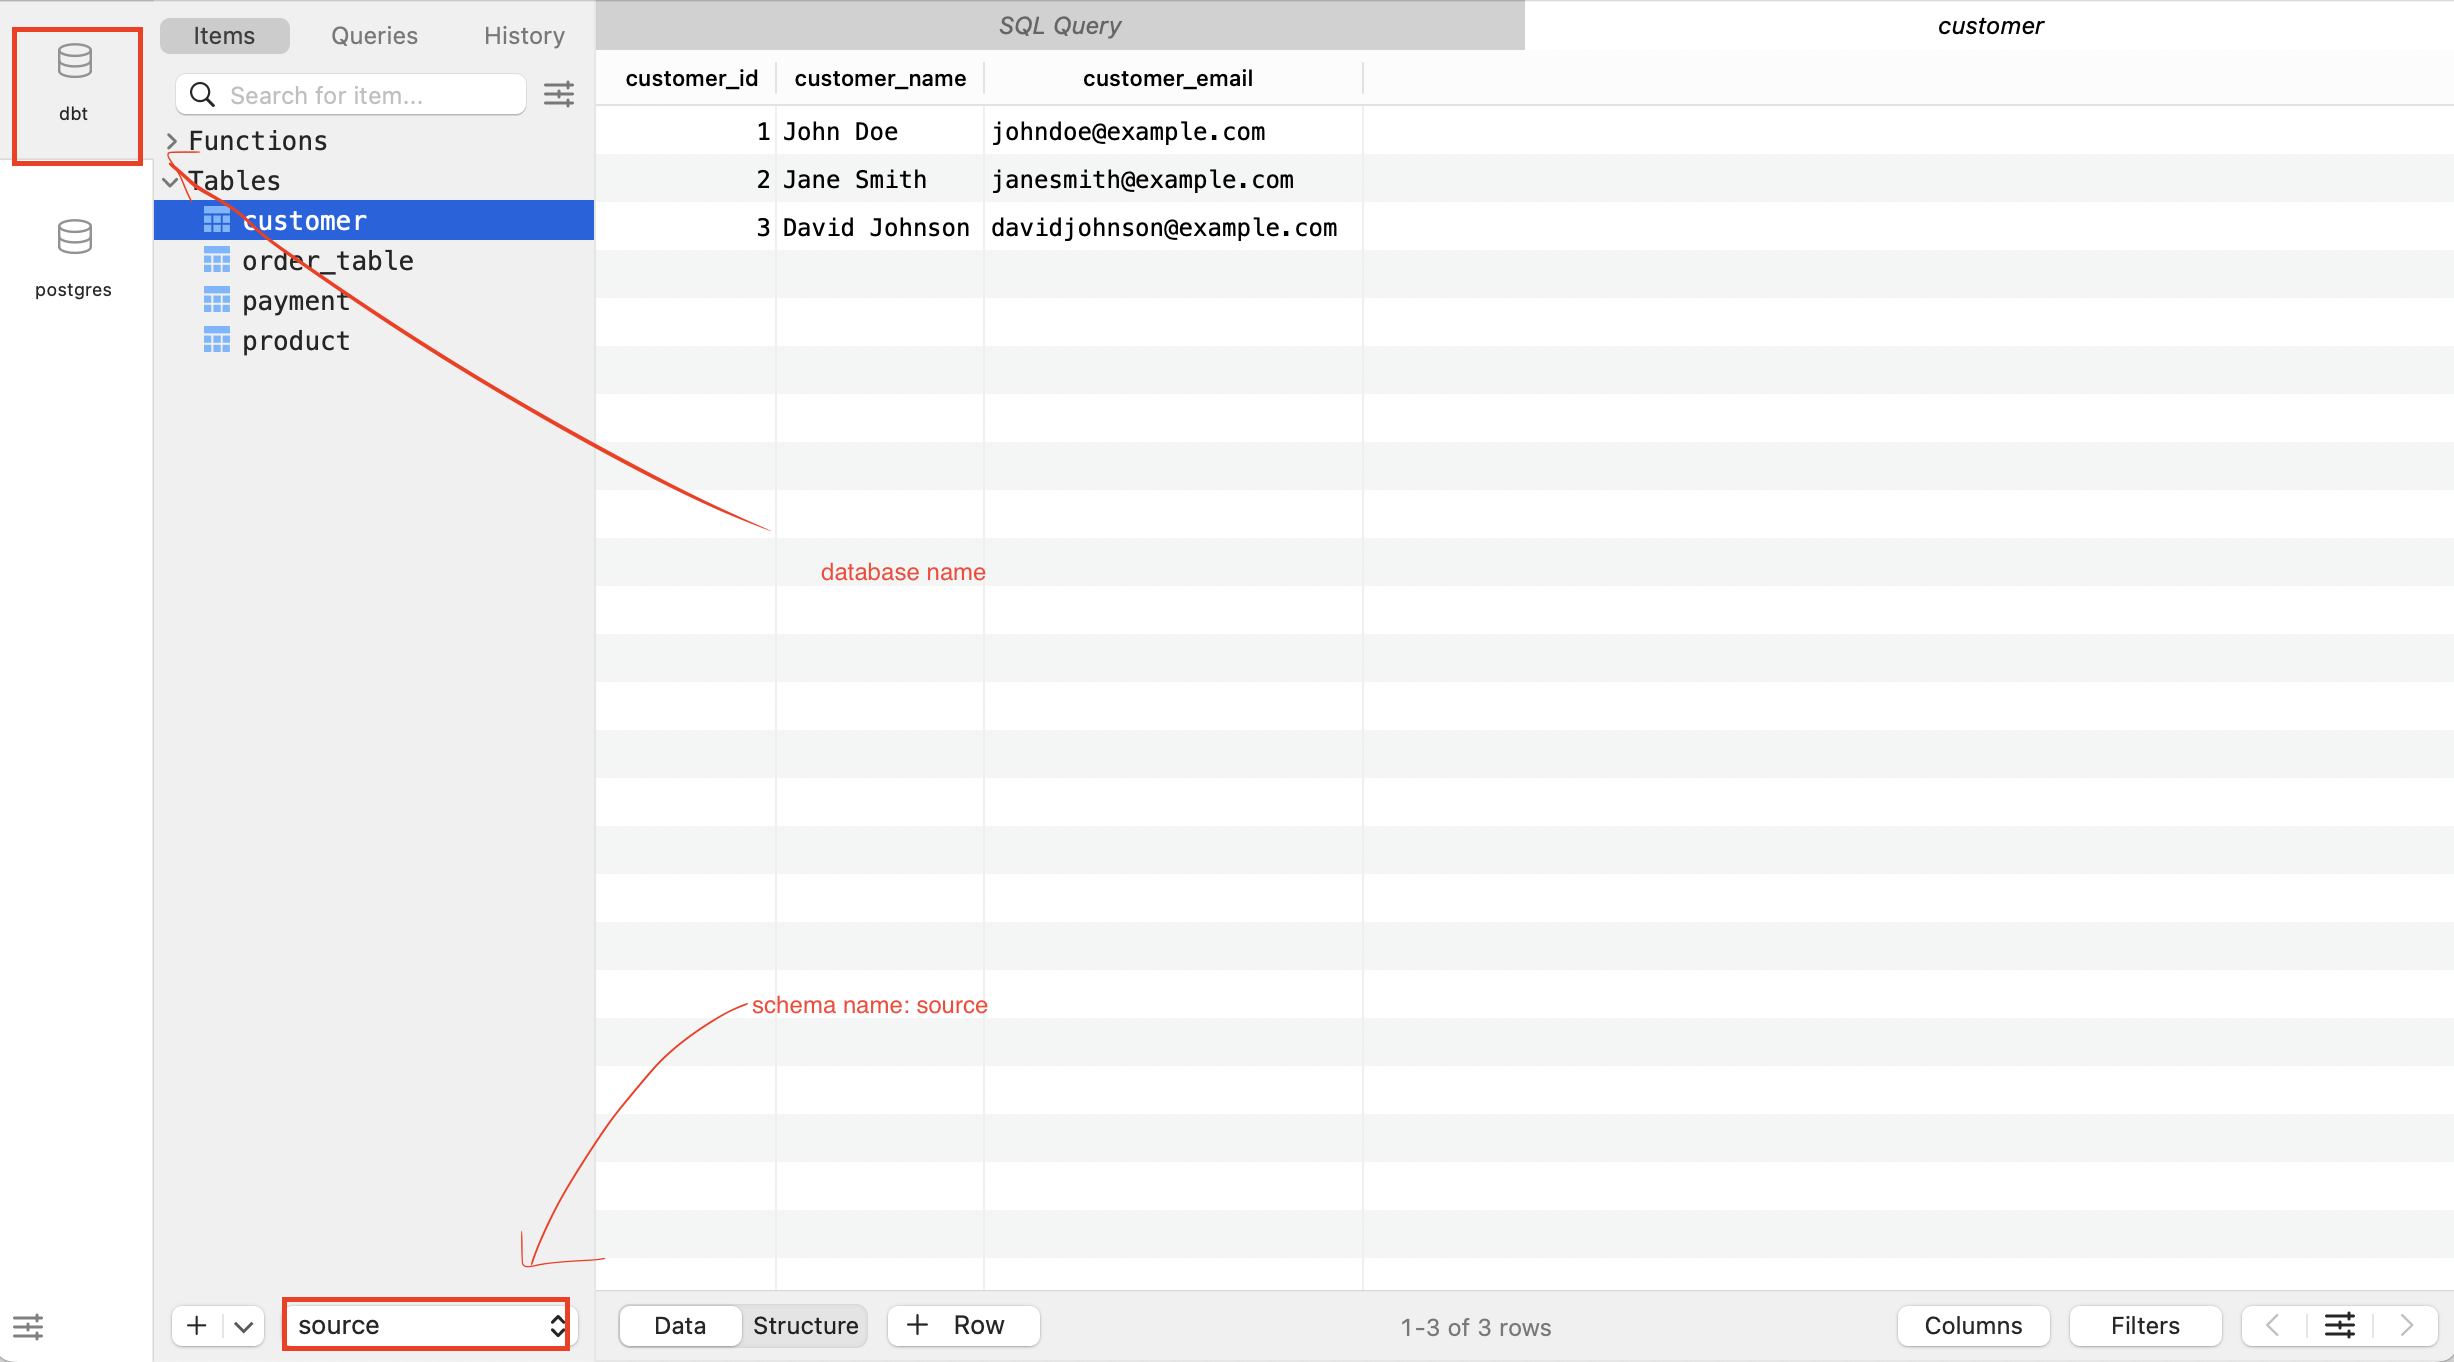Select the Items segment
Screen dimensions: 2454x1362
tap(224, 36)
